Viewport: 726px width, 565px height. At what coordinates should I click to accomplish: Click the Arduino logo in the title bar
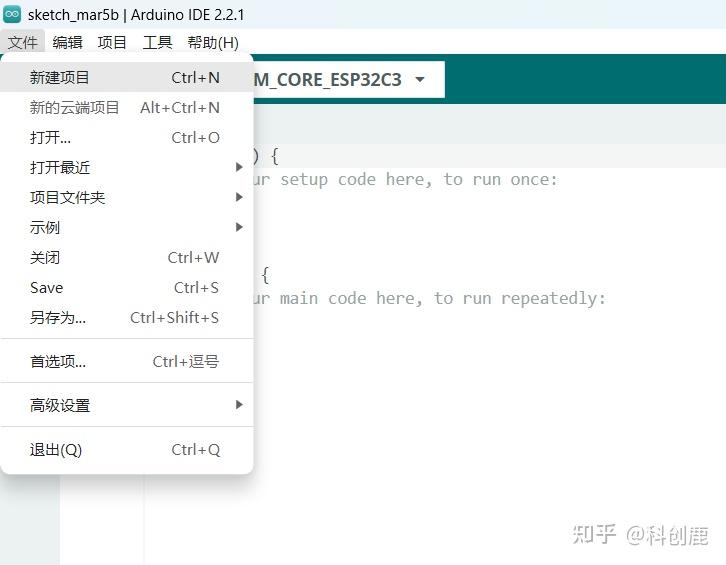[x=13, y=14]
